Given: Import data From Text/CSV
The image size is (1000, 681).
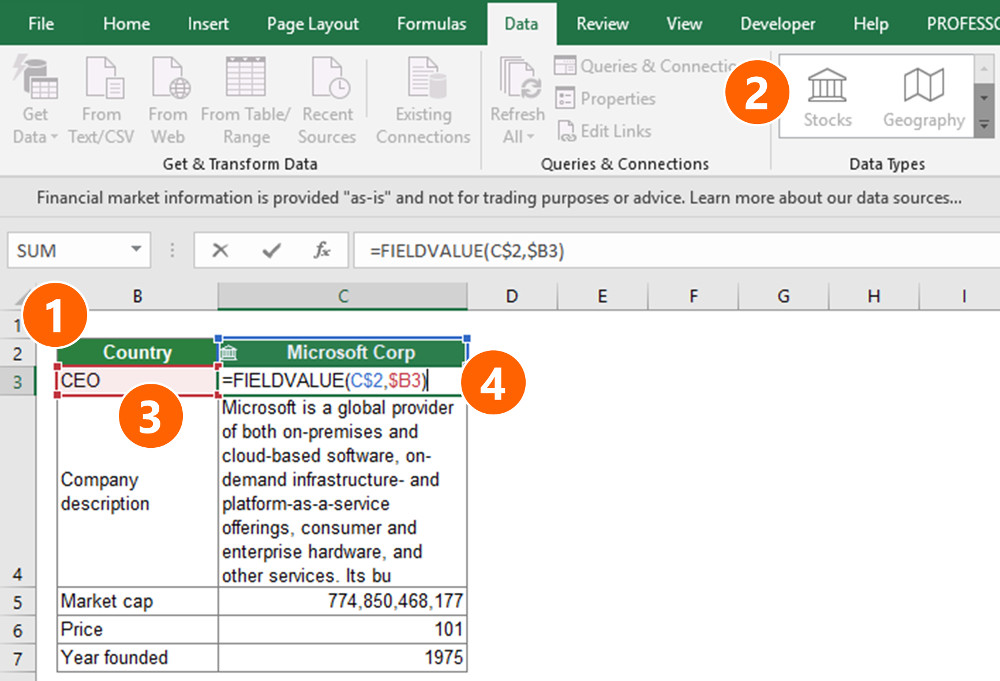Looking at the screenshot, I should tap(101, 101).
